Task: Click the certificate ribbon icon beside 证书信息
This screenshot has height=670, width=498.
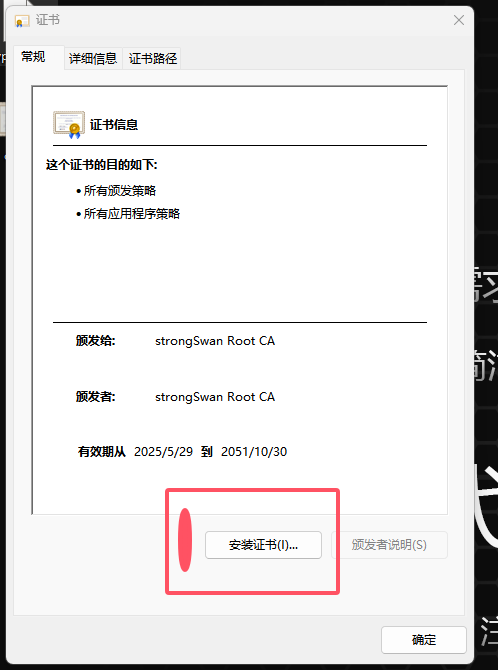Action: click(x=69, y=125)
